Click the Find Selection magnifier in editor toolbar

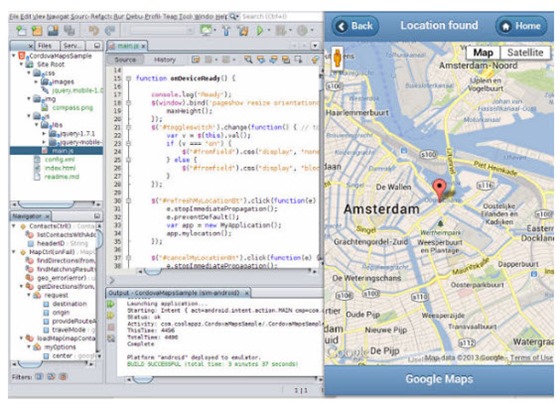click(x=248, y=60)
